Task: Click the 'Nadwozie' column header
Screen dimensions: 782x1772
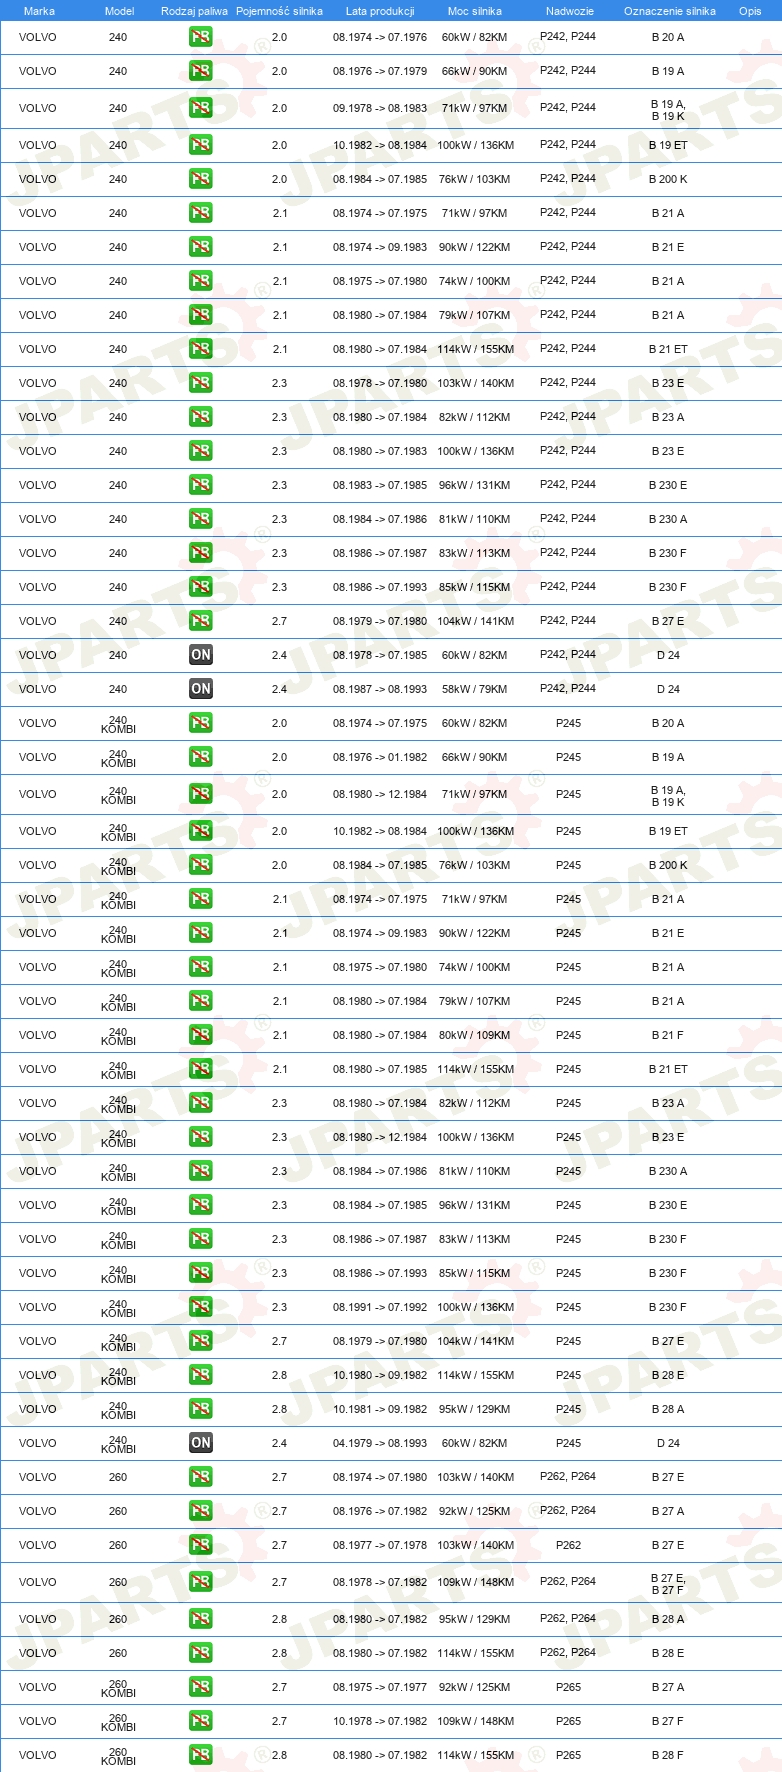Action: tap(569, 11)
